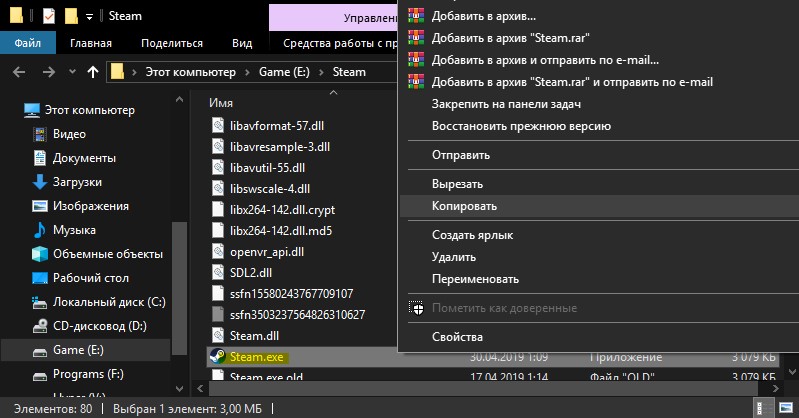Open the Файл ribbon tab
799x418 pixels.
pos(28,43)
